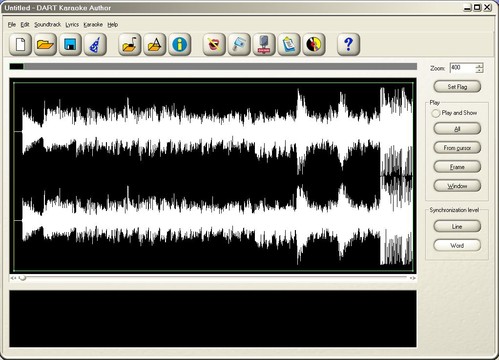Click the clipboard icon in toolbar
The width and height of the screenshot is (499, 360).
coord(289,44)
